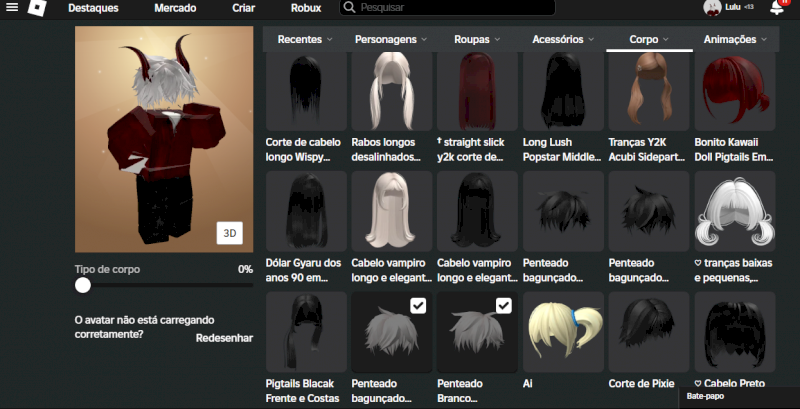This screenshot has width=800, height=409.
Task: Expand the Acessórios dropdown
Action: pos(563,39)
